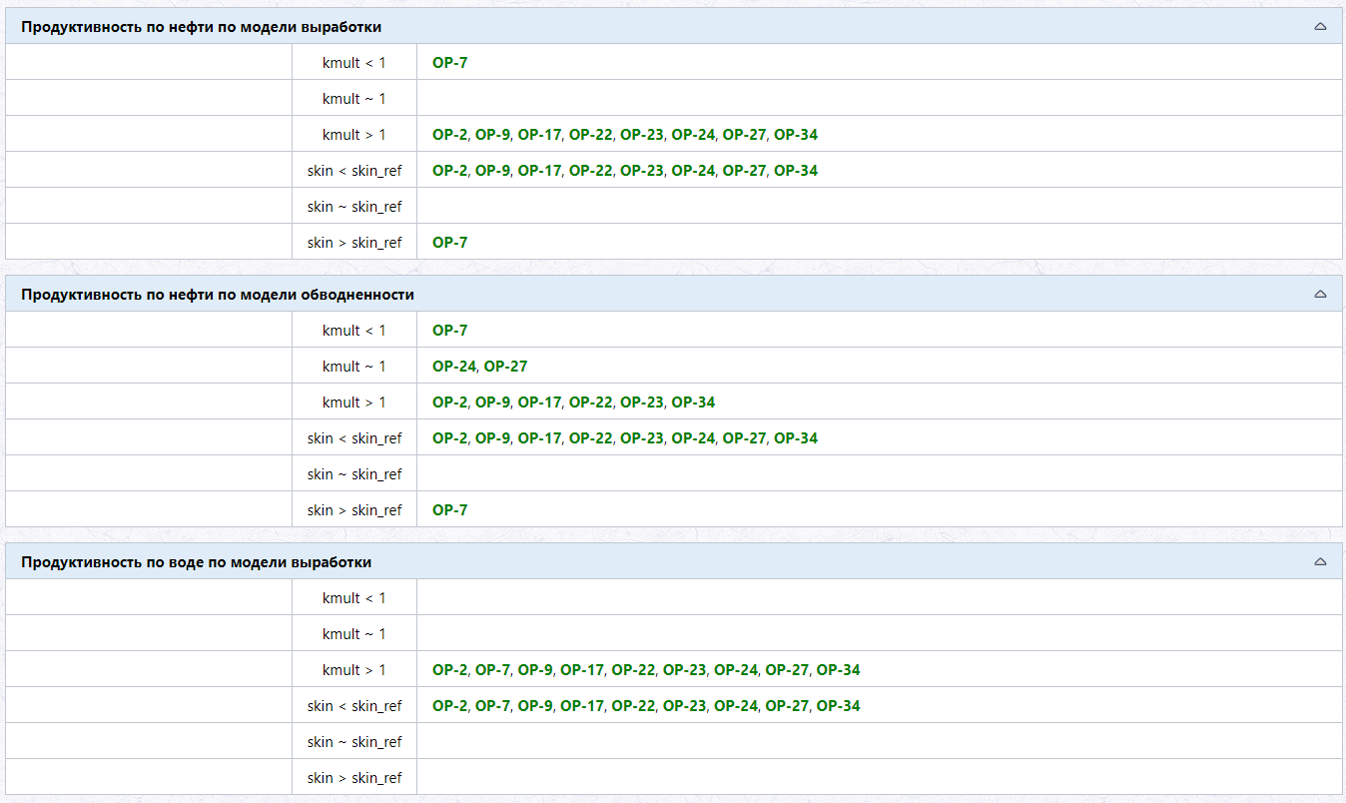This screenshot has width=1346, height=803.
Task: Open OP-7 in по воде skin < skin_ref row
Action: point(493,706)
